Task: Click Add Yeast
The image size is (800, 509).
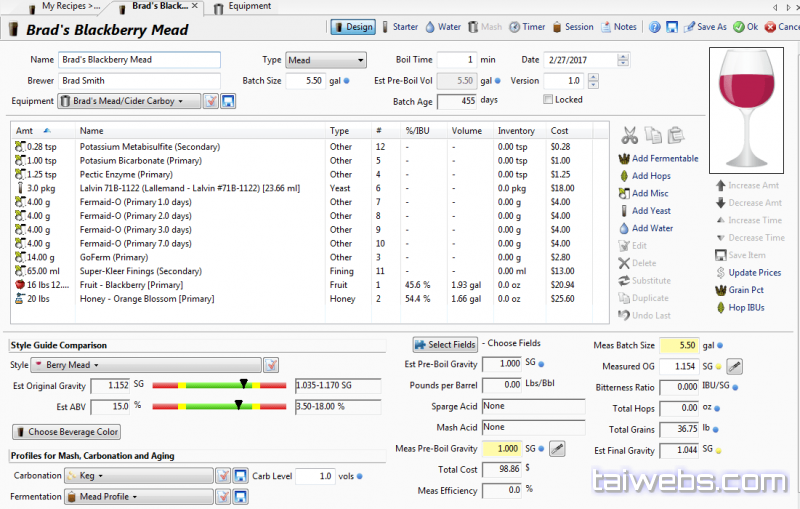Action: coord(650,211)
